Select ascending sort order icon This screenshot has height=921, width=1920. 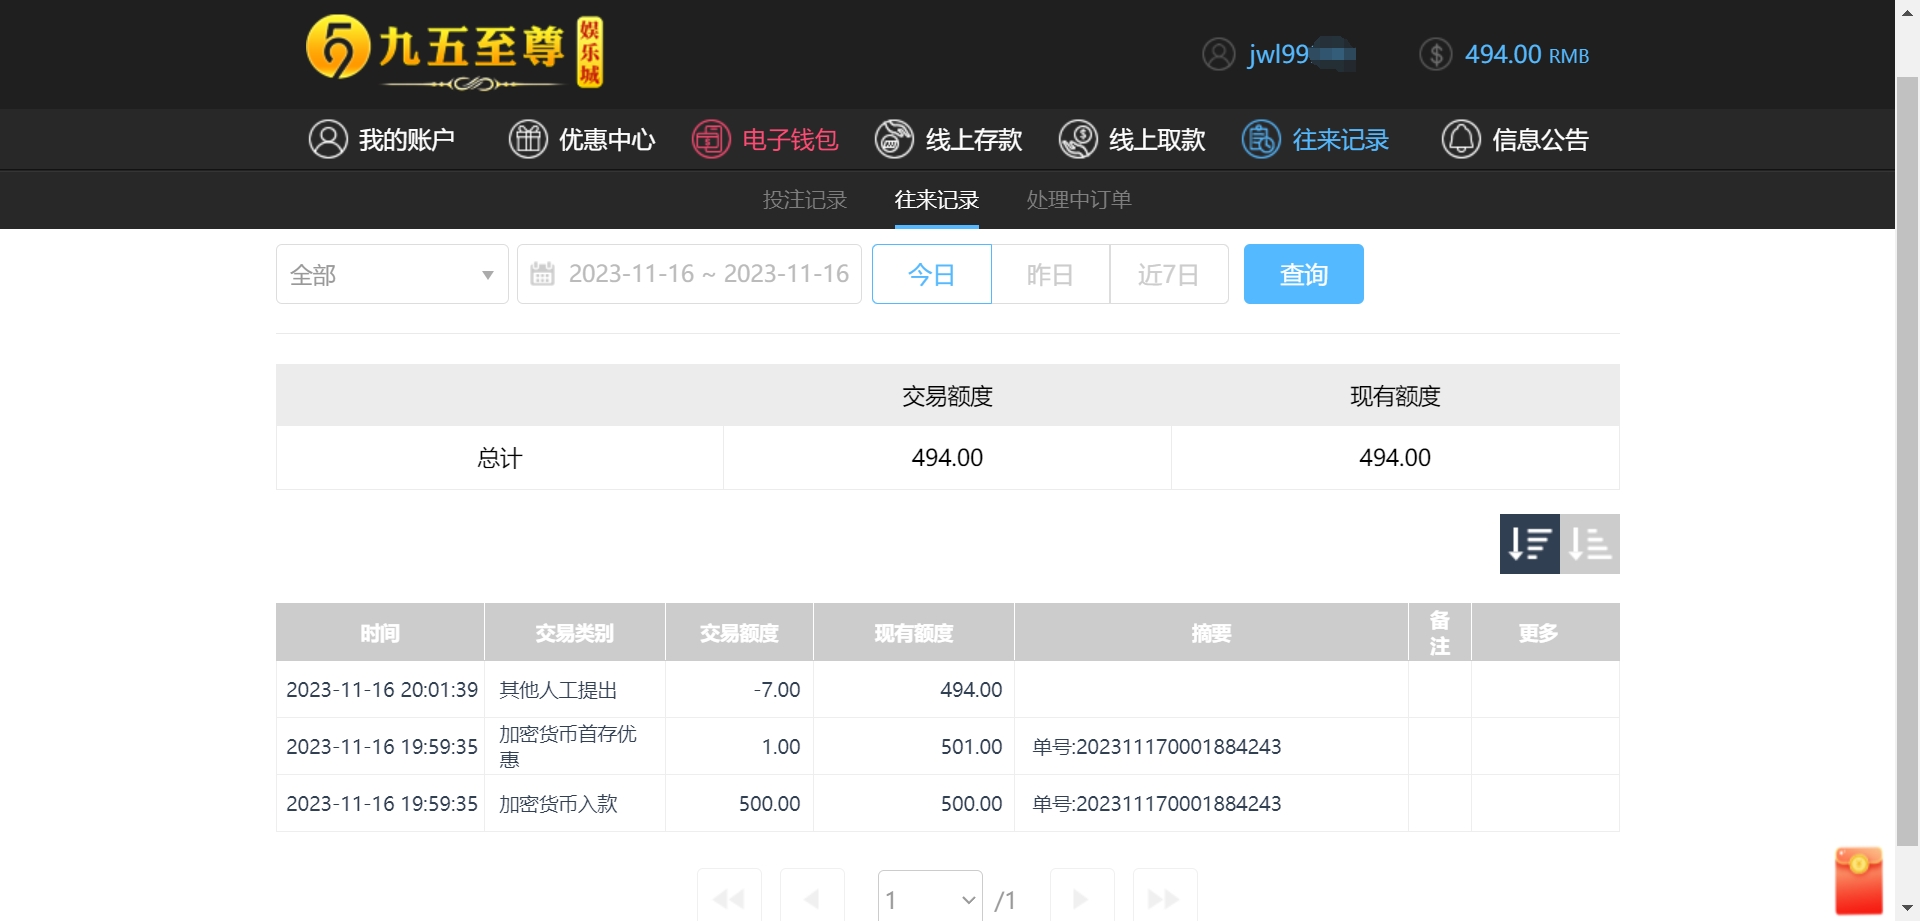coord(1590,544)
